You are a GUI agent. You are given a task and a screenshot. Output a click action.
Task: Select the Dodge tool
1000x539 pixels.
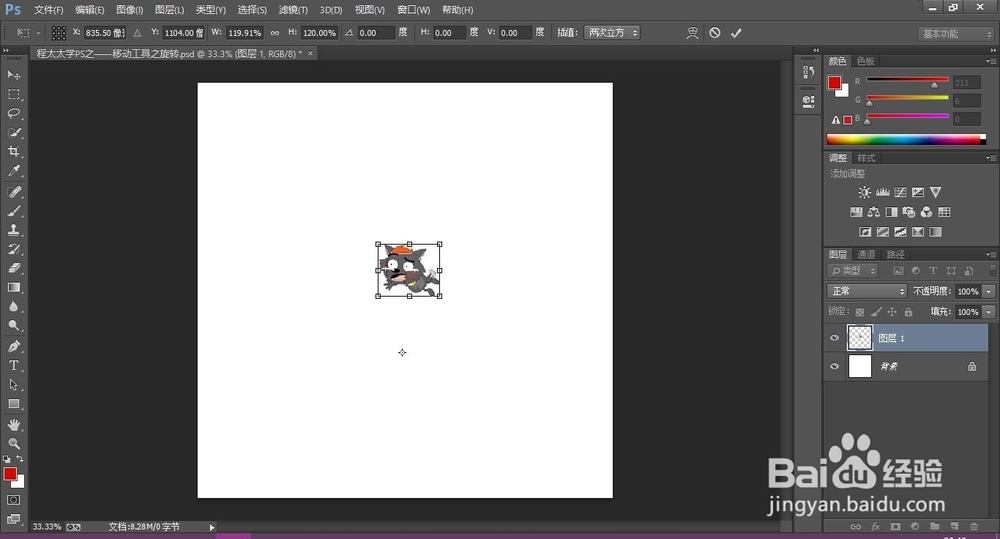click(x=13, y=325)
